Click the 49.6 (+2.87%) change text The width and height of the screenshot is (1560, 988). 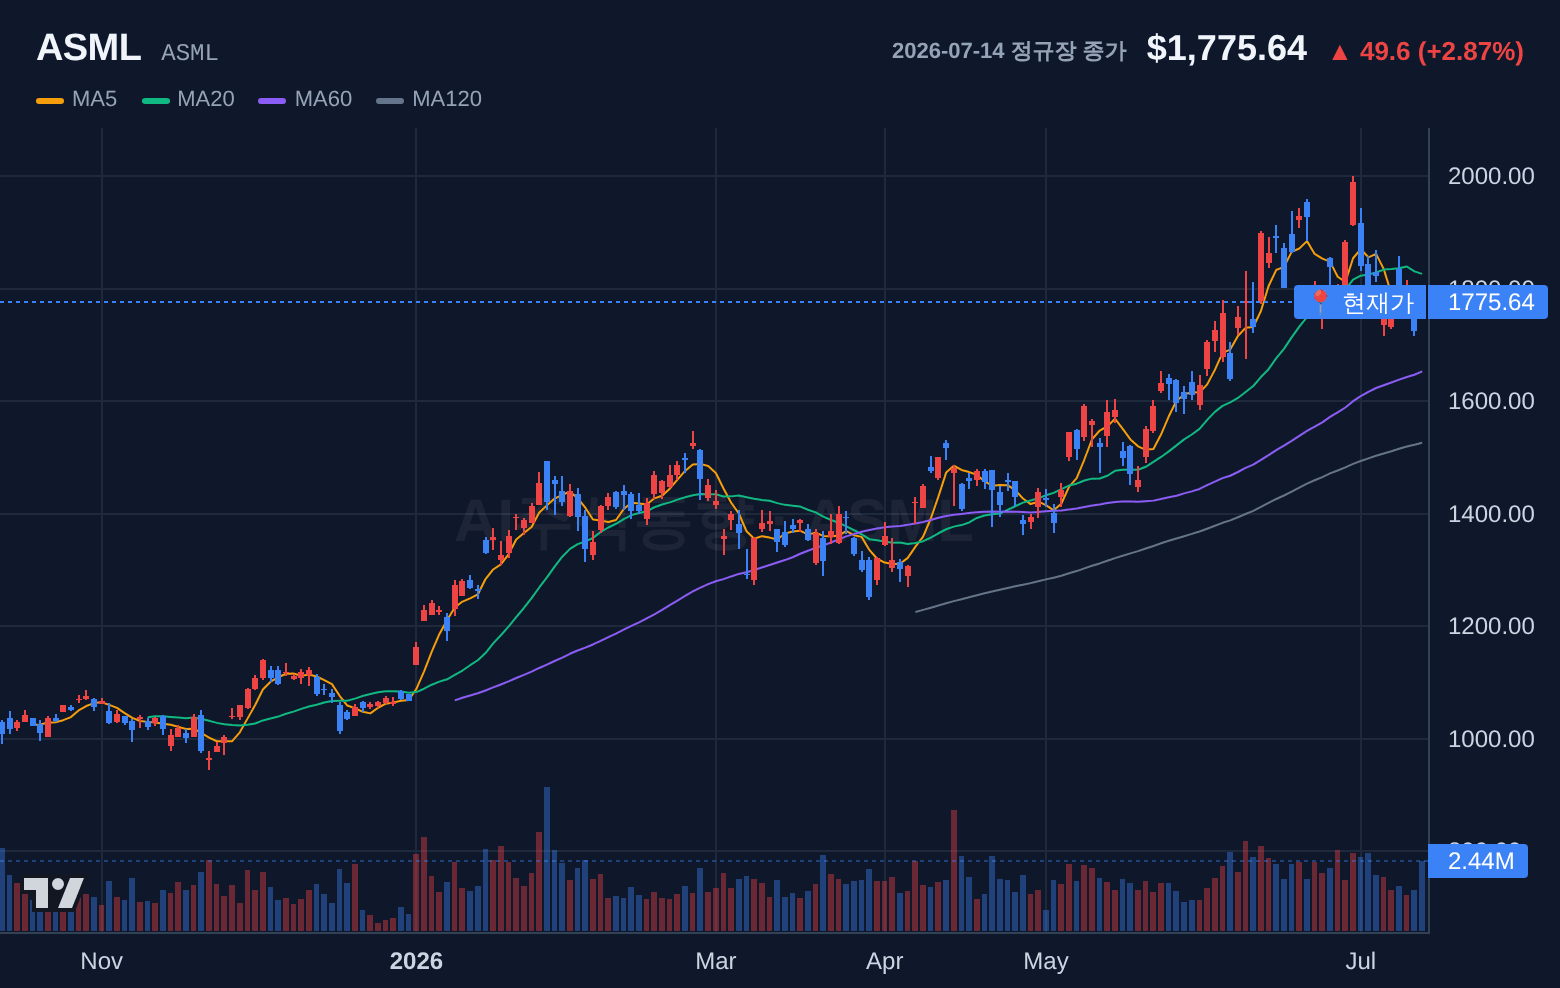tap(1442, 51)
